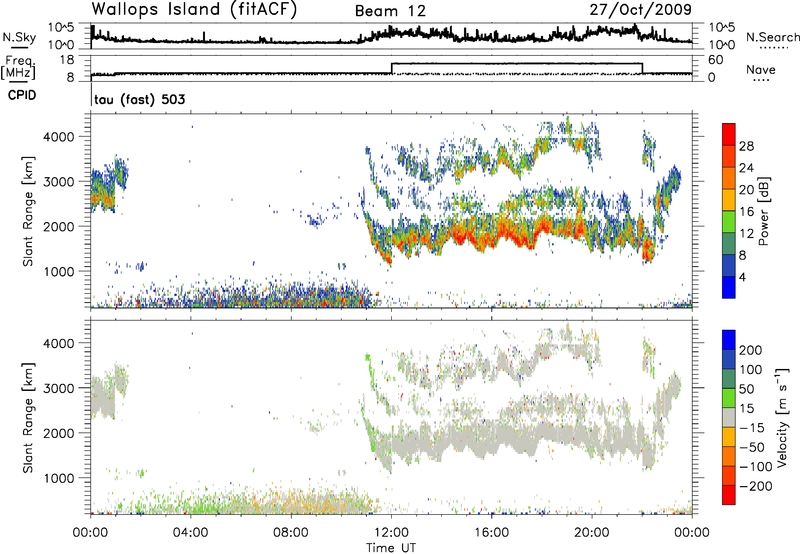
Task: Click the '16' tick on Power colorbar
Action: [x=746, y=211]
